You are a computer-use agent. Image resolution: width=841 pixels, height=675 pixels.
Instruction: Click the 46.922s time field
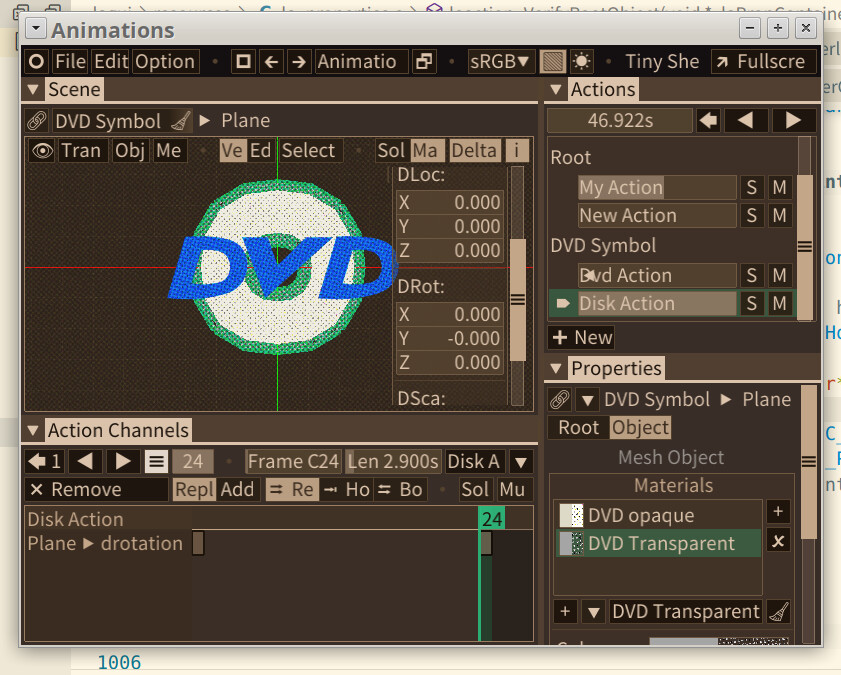click(620, 121)
